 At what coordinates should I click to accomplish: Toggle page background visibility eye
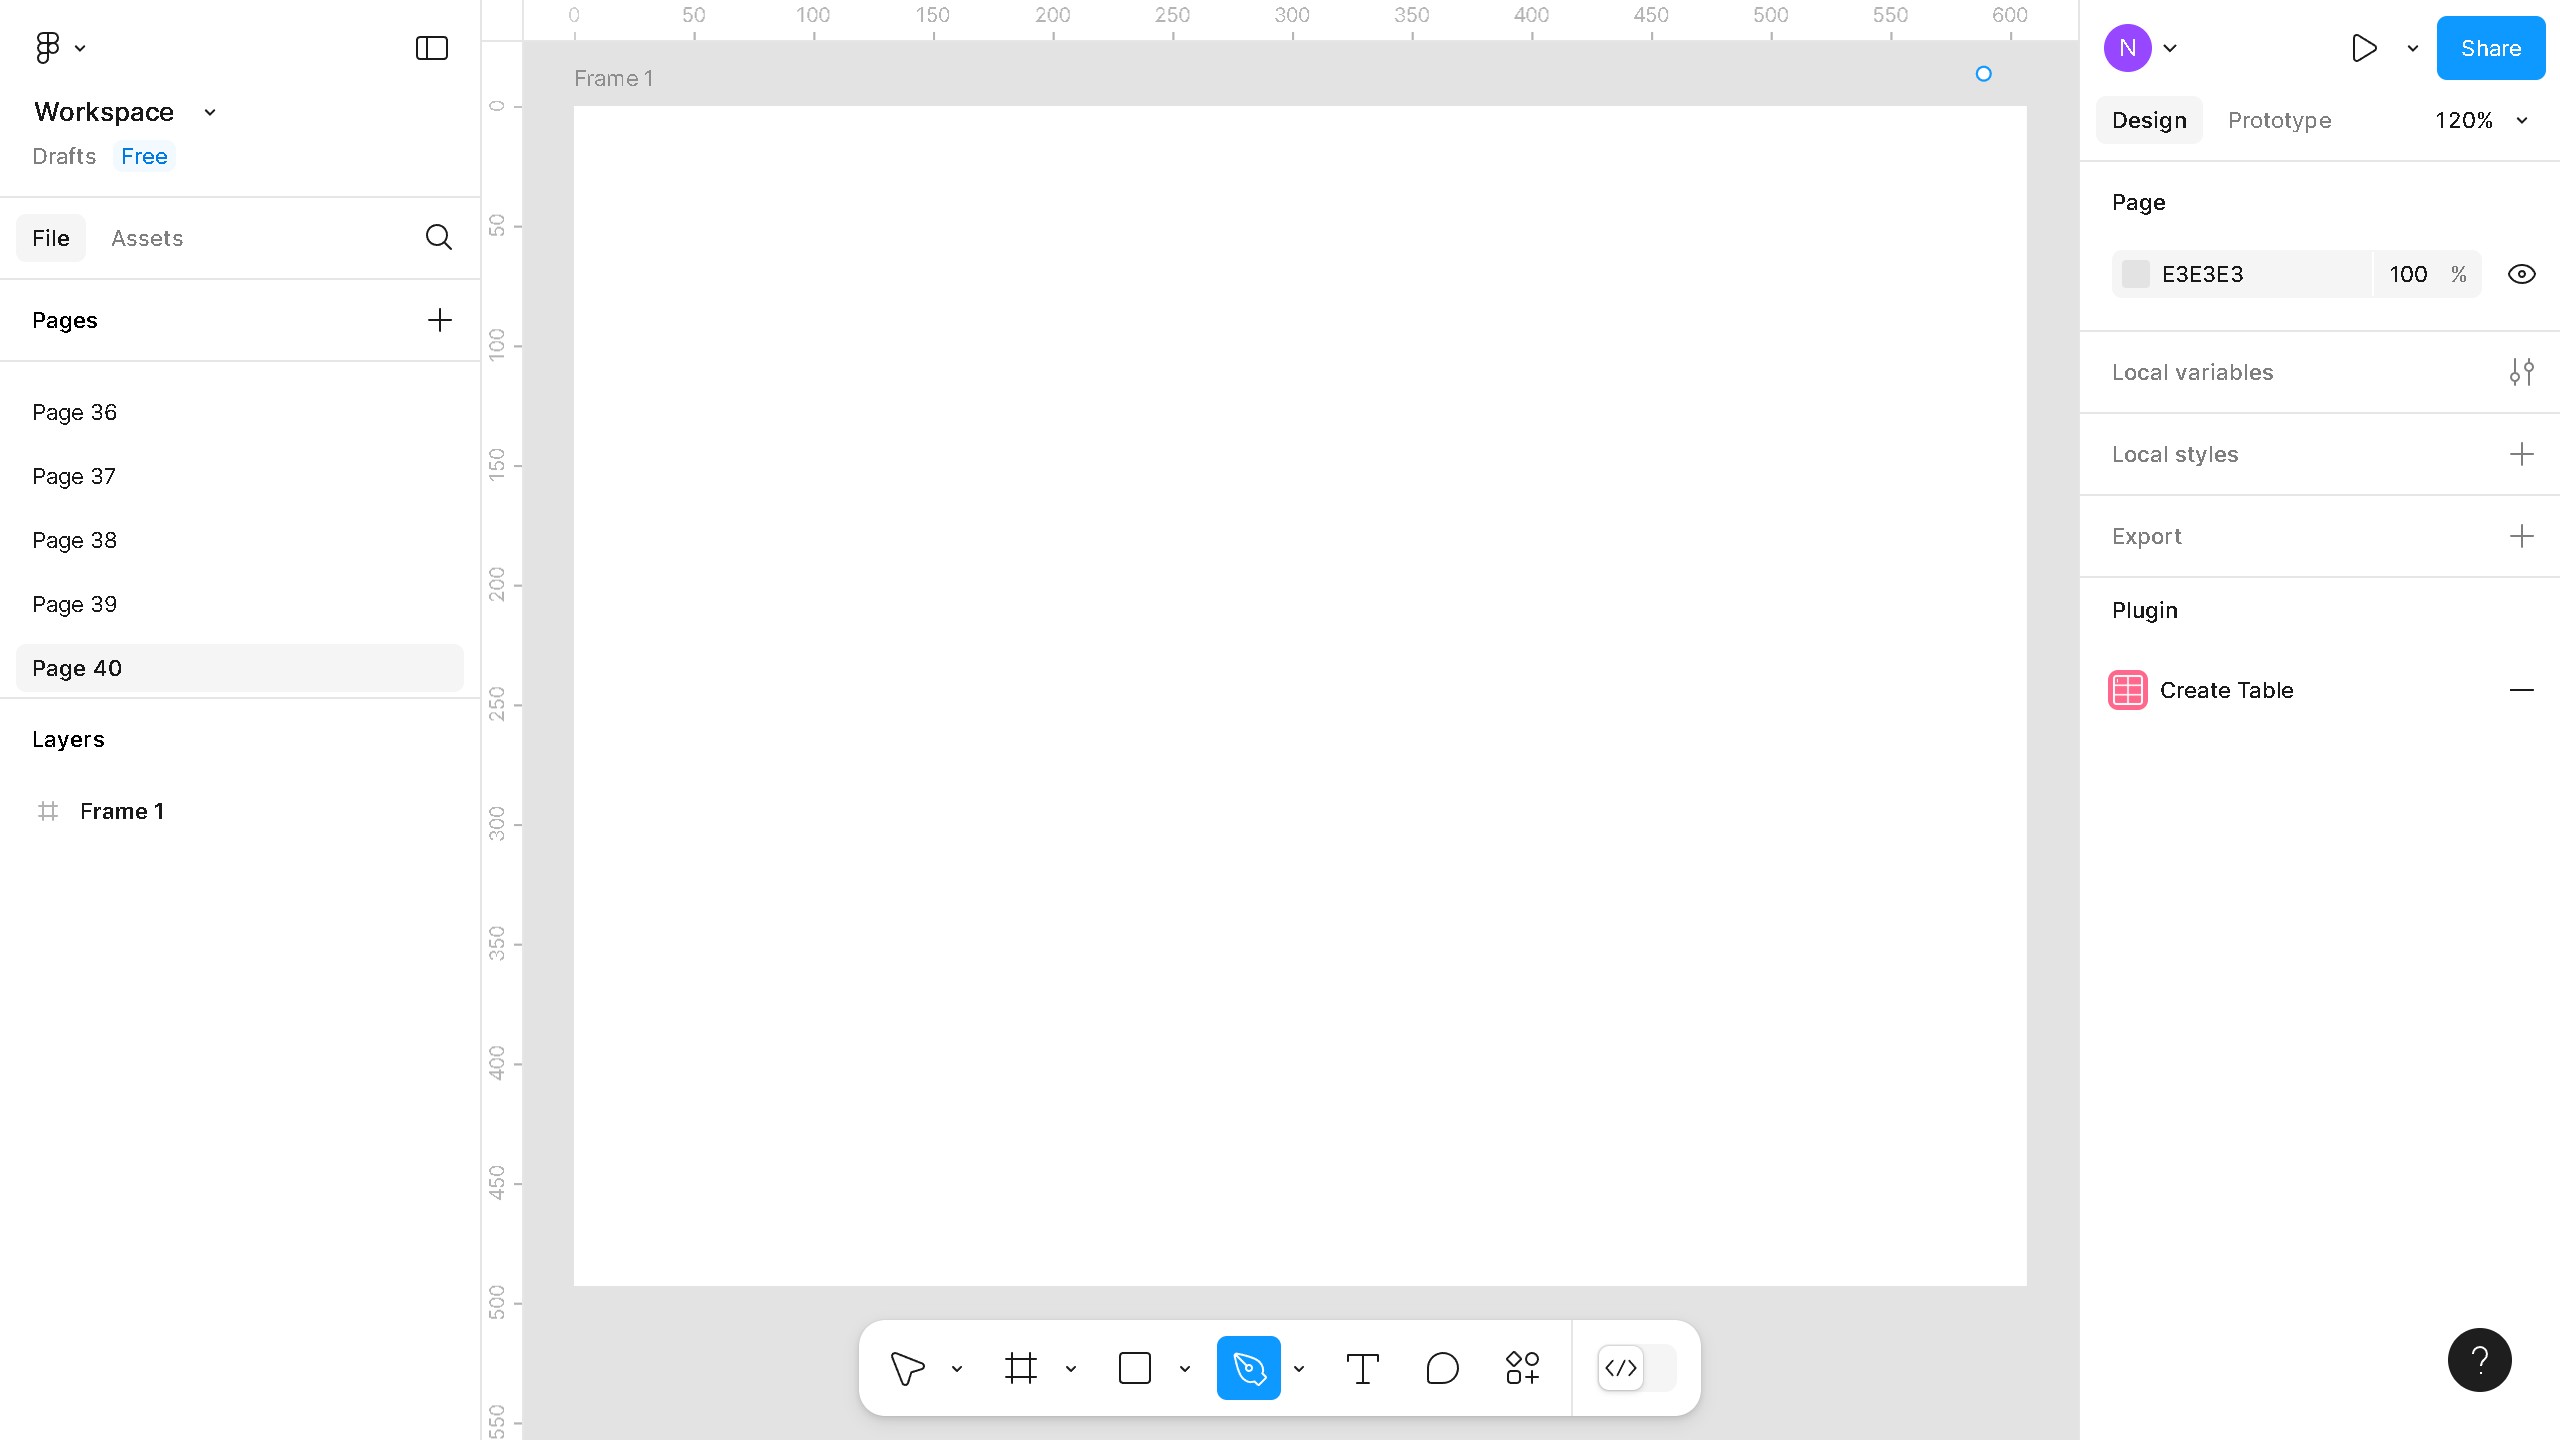[x=2521, y=274]
